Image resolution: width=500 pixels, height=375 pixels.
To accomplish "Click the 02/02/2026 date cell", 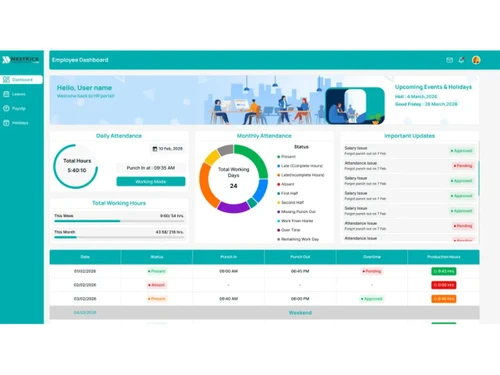I will click(x=85, y=285).
